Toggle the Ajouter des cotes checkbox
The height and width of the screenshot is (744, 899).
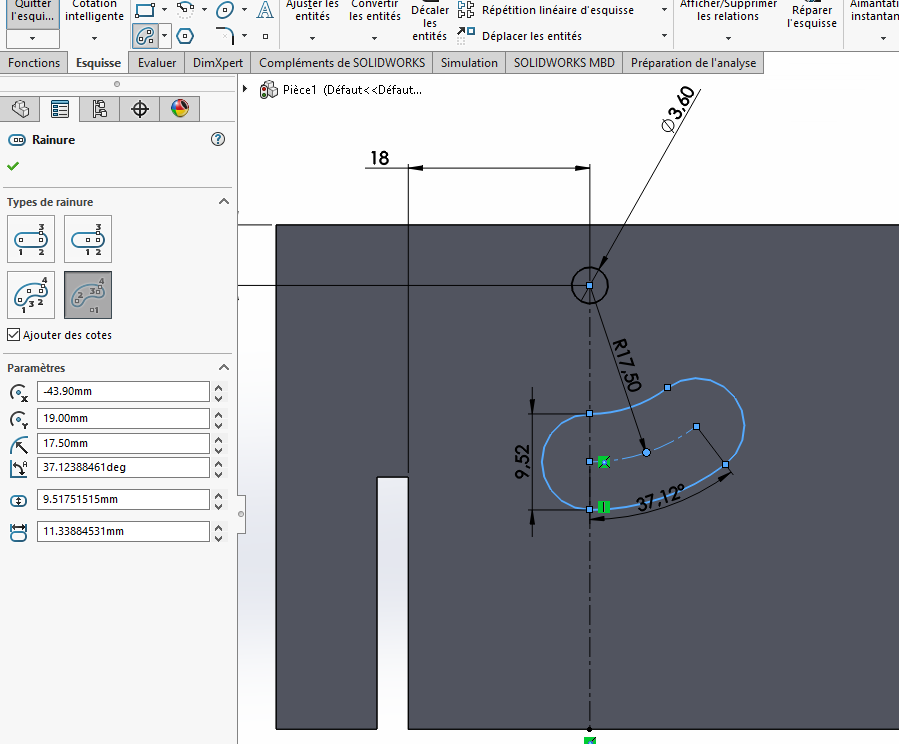13,335
